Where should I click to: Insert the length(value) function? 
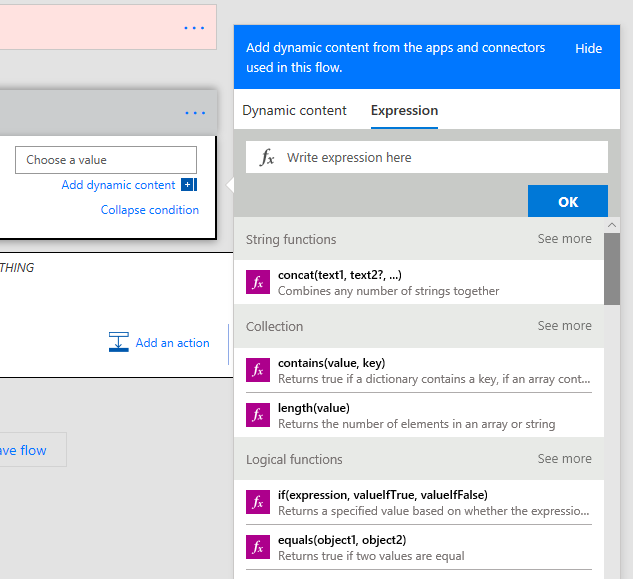point(419,415)
